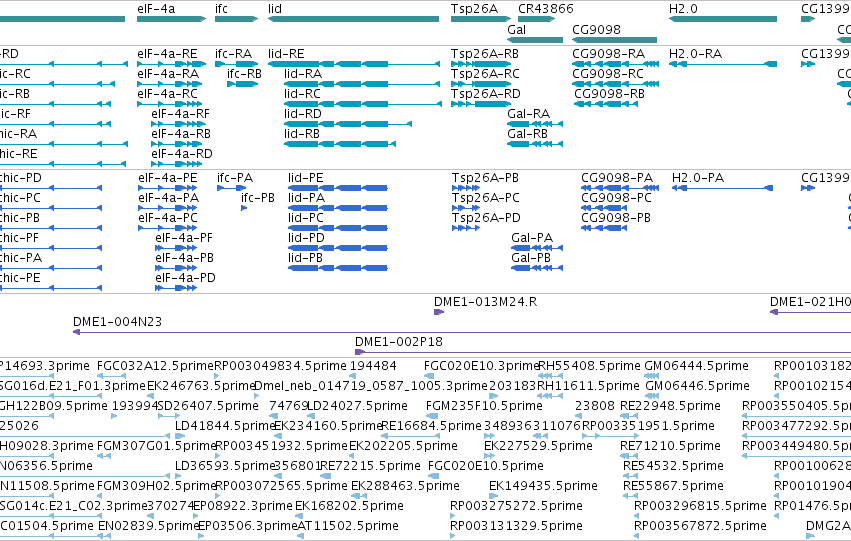The image size is (851, 541).
Task: Open the lid-RE transcript model
Action: (x=353, y=64)
